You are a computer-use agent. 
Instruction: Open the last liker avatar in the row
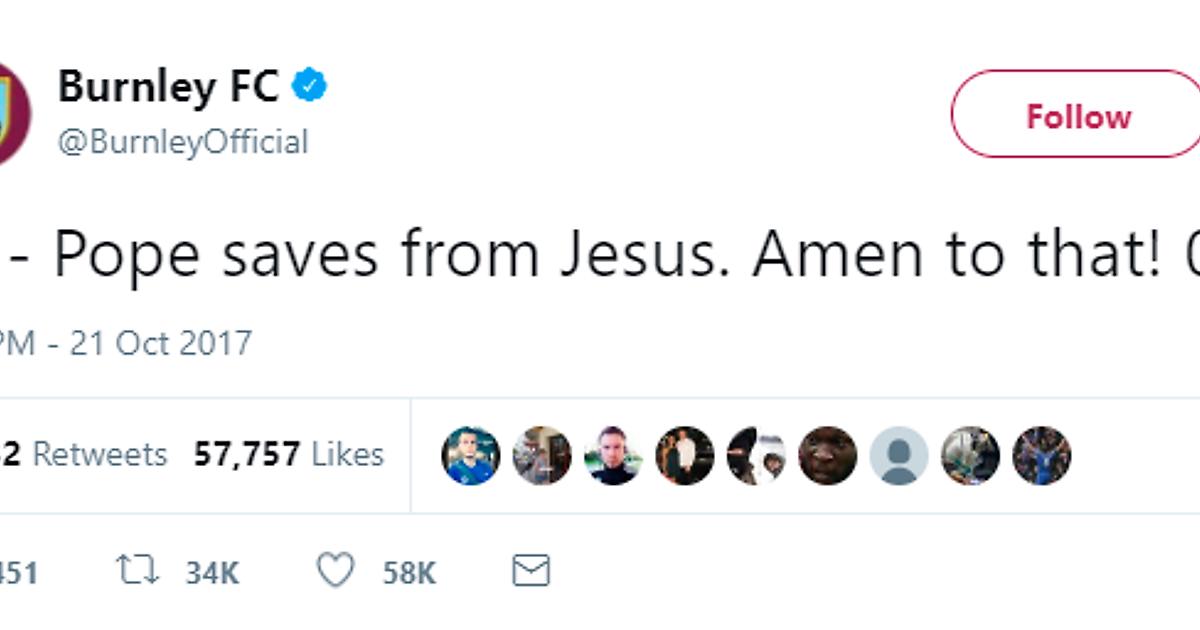(1041, 456)
